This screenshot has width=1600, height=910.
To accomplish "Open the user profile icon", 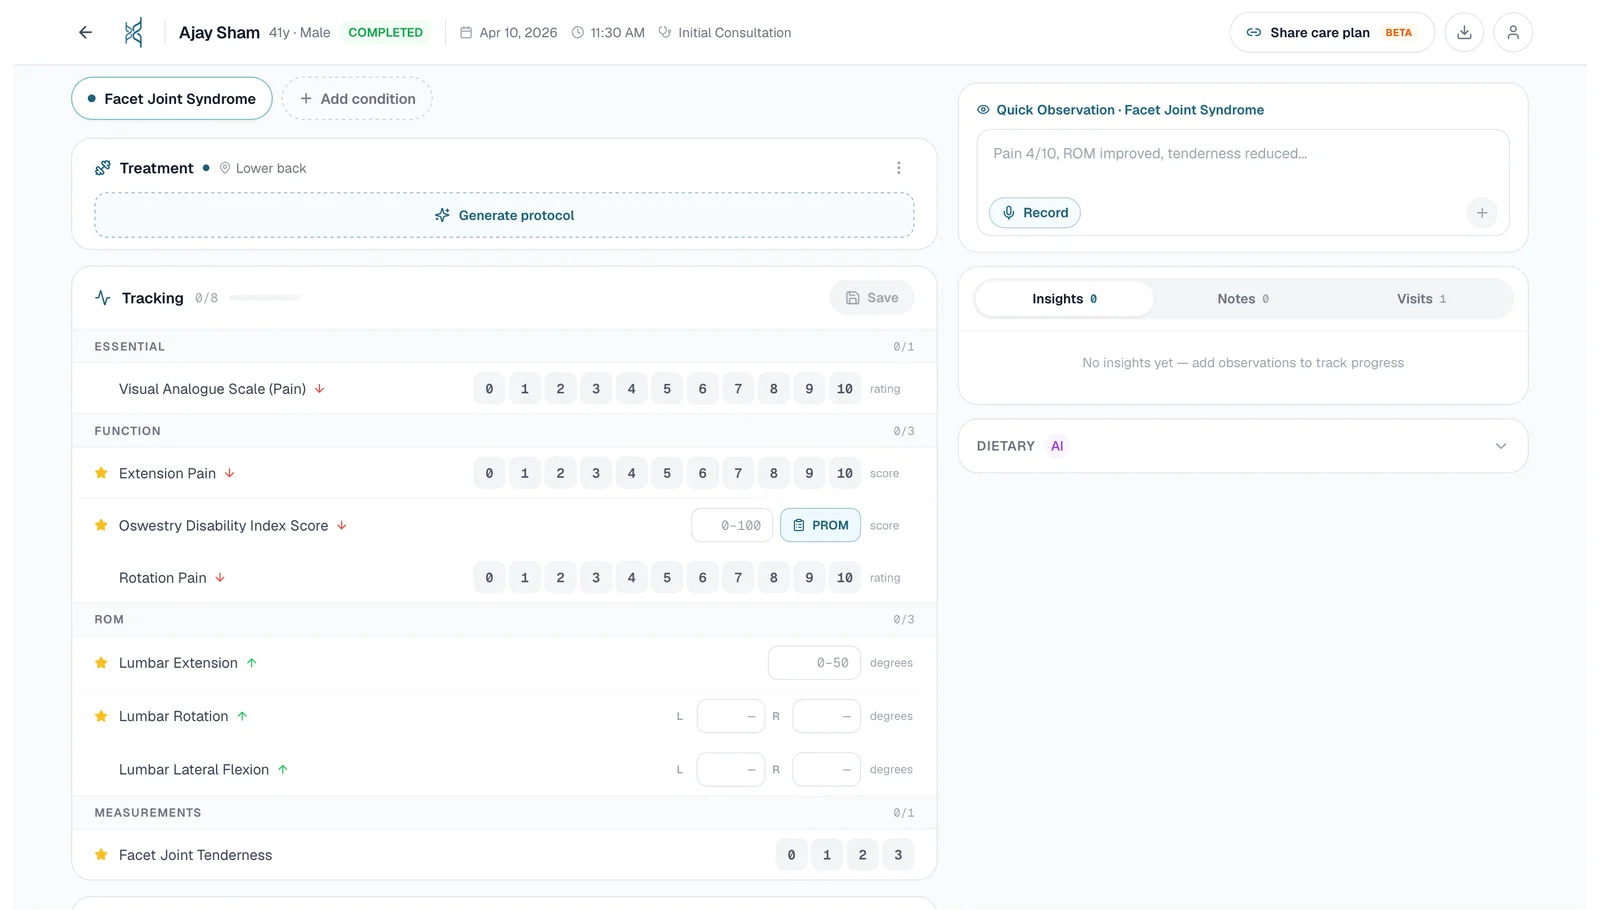I will (1513, 33).
